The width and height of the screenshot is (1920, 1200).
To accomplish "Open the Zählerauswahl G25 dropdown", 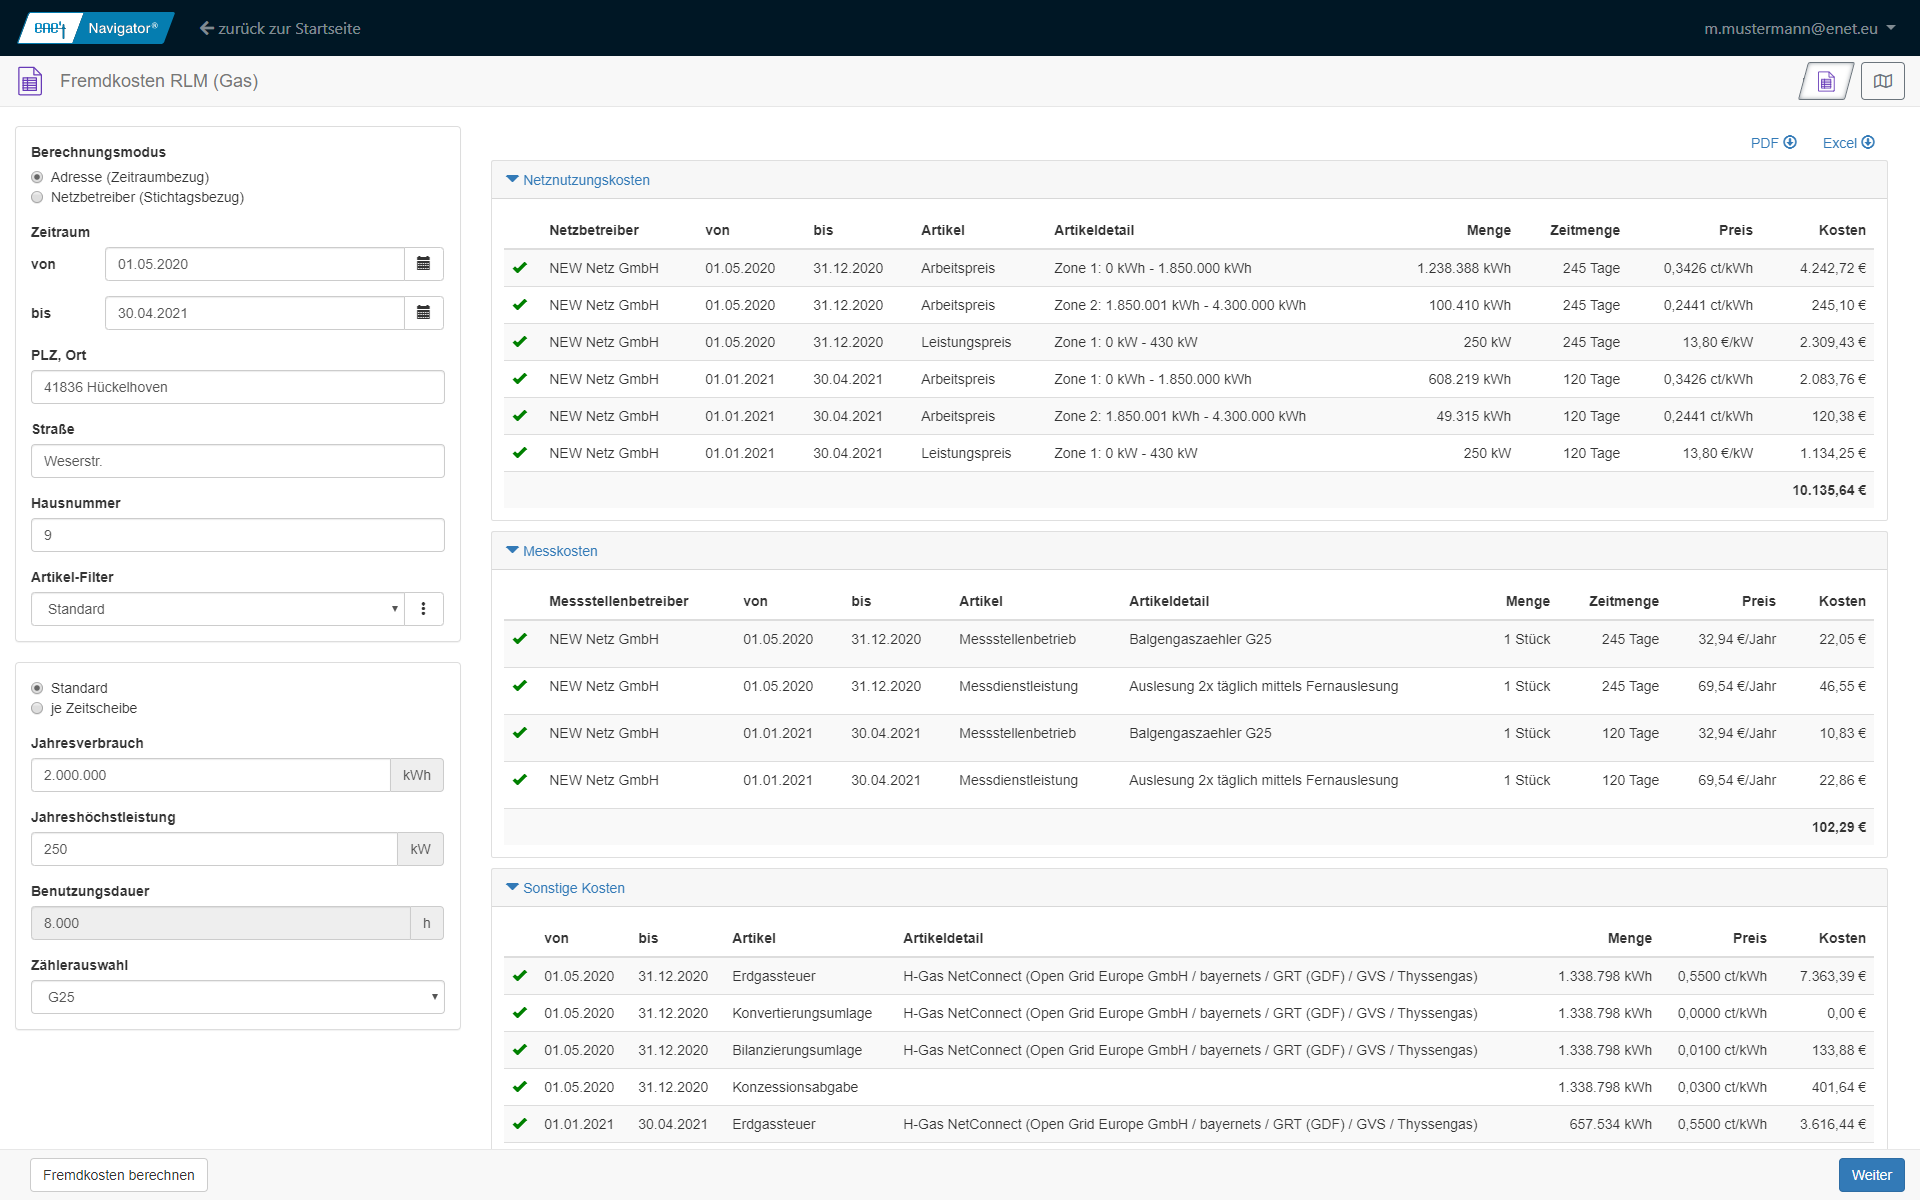I will [237, 997].
